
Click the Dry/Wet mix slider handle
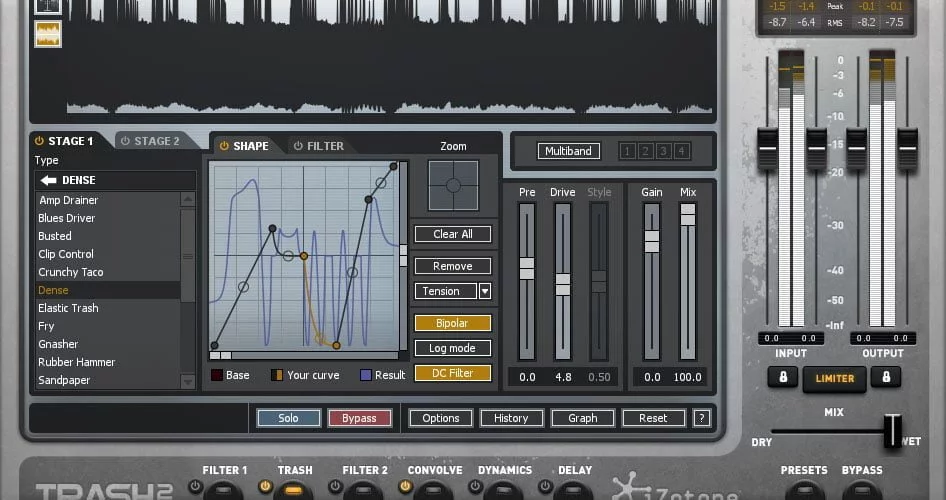pos(892,431)
